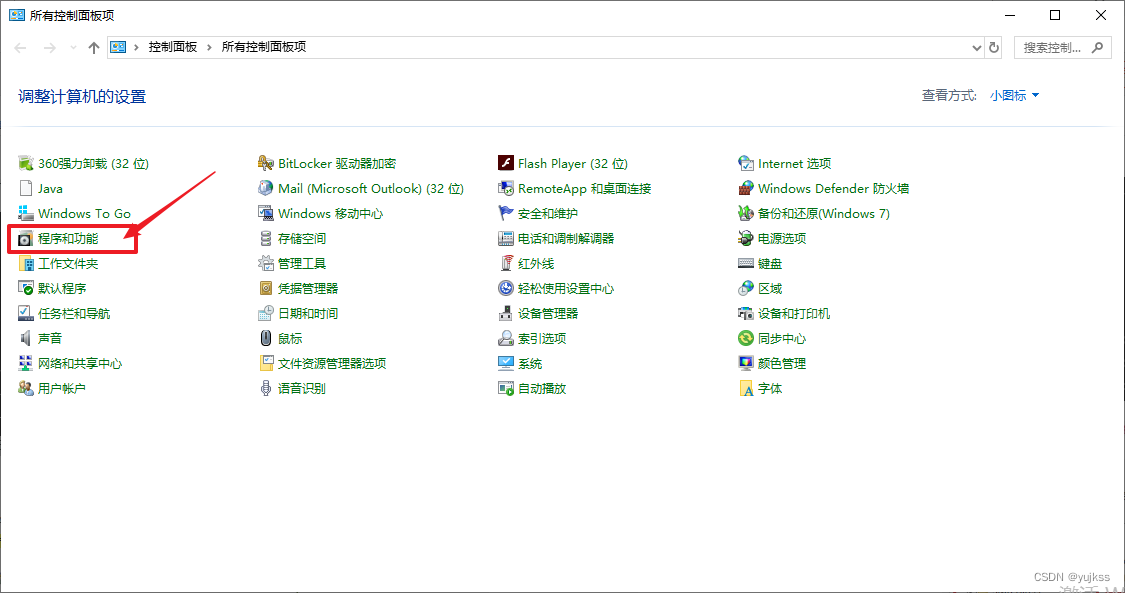The image size is (1125, 593).
Task: Click the Windows To Go icon
Action: point(26,214)
